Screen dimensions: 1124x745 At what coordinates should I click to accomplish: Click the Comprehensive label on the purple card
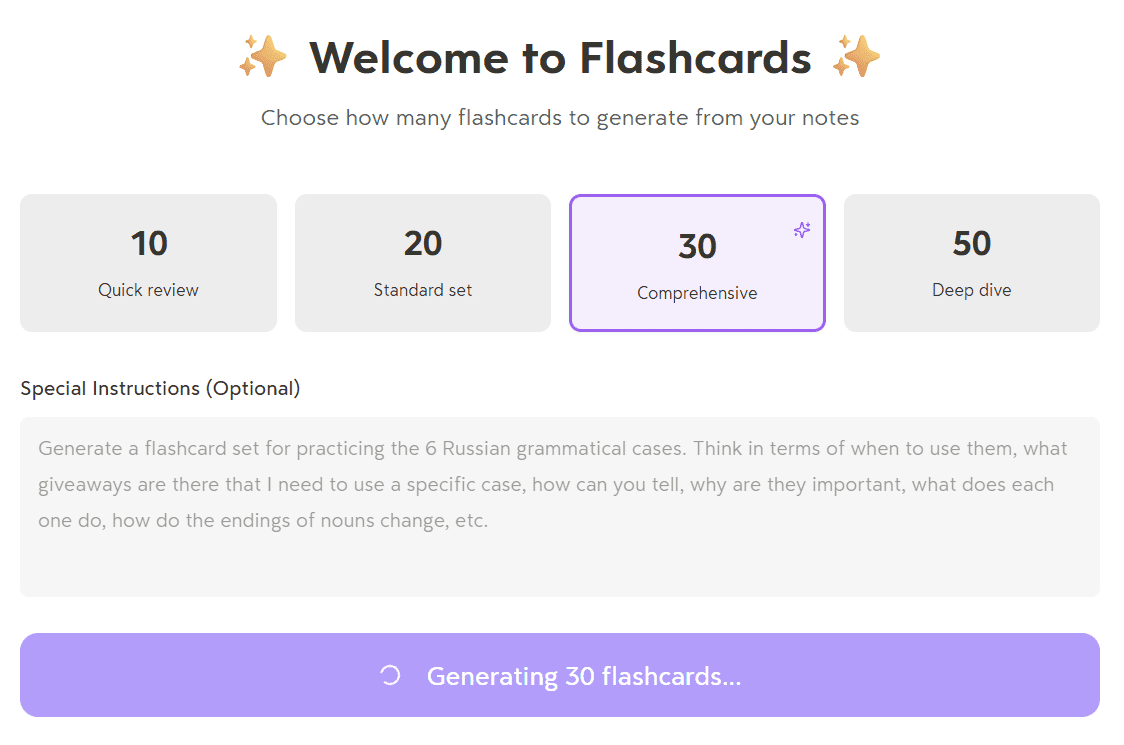[697, 293]
